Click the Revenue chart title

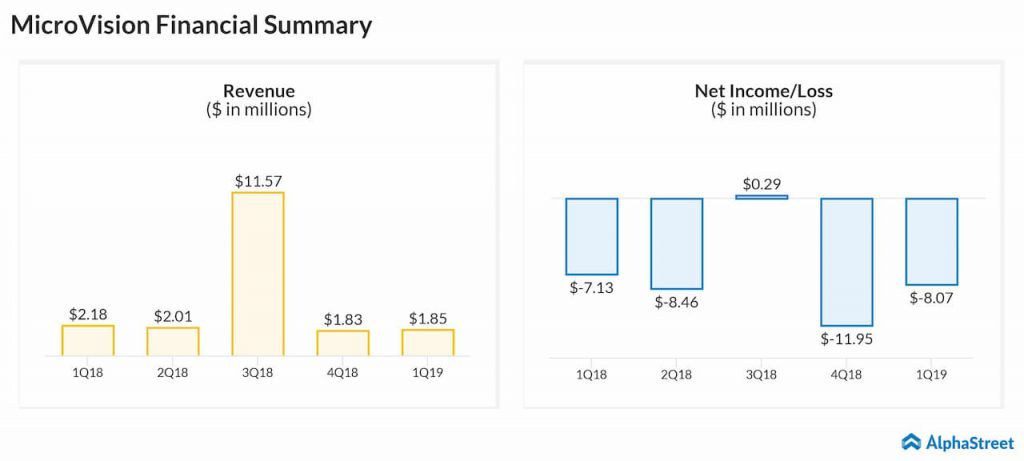(x=258, y=91)
